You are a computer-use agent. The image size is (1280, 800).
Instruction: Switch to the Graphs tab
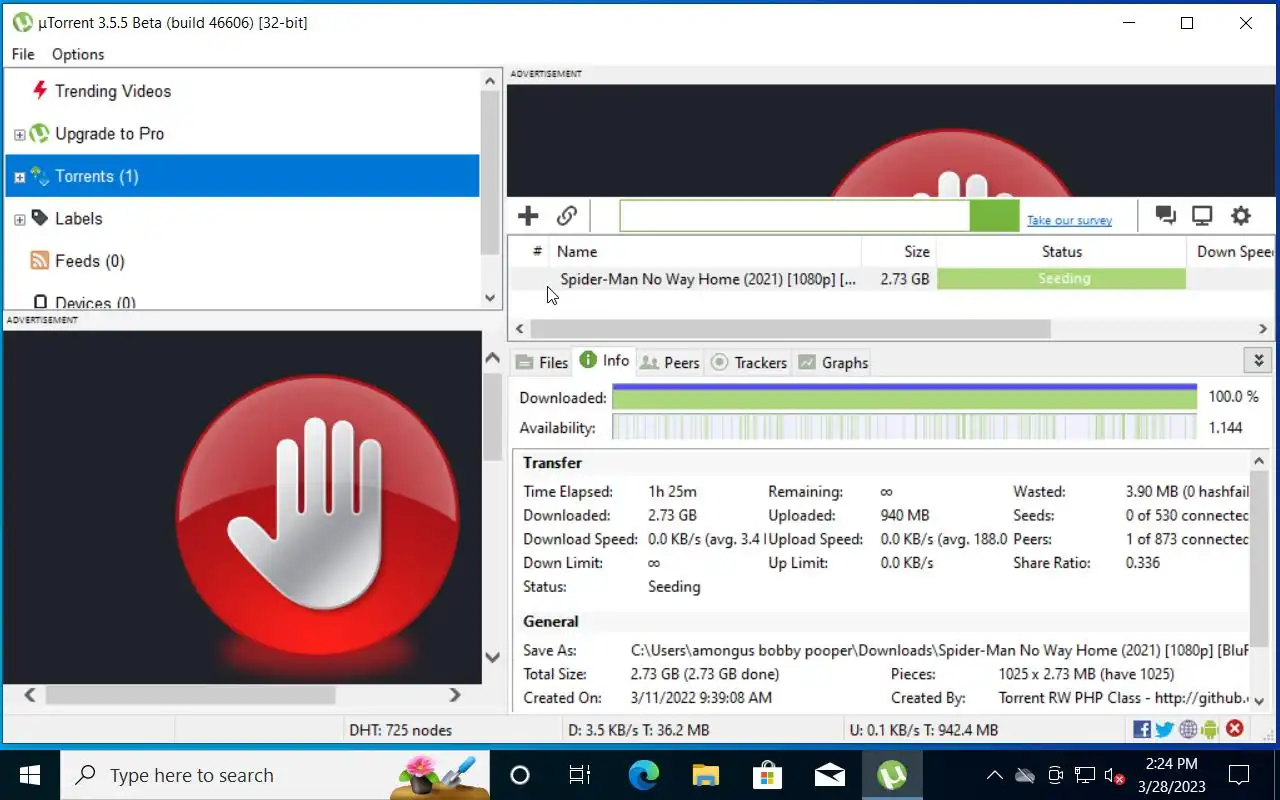click(833, 362)
